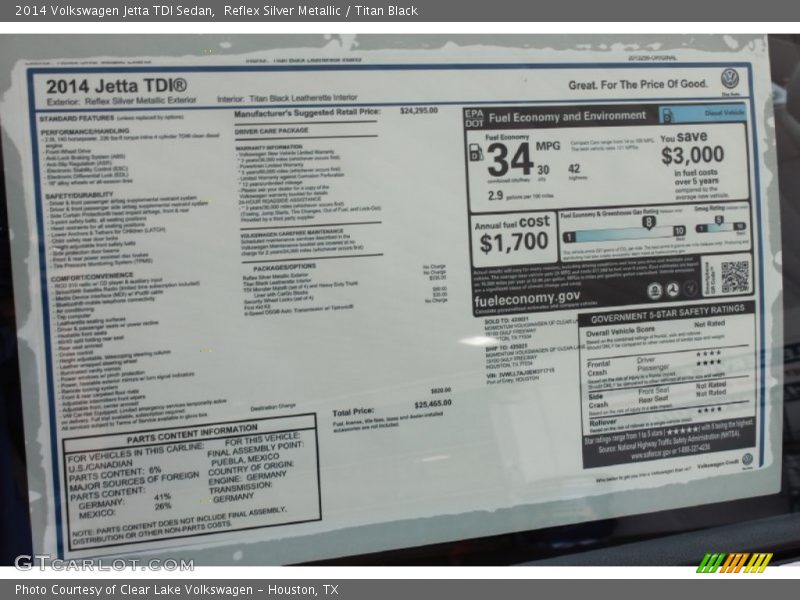
Task: Click the 'Side Crash' label
Action: [598, 401]
